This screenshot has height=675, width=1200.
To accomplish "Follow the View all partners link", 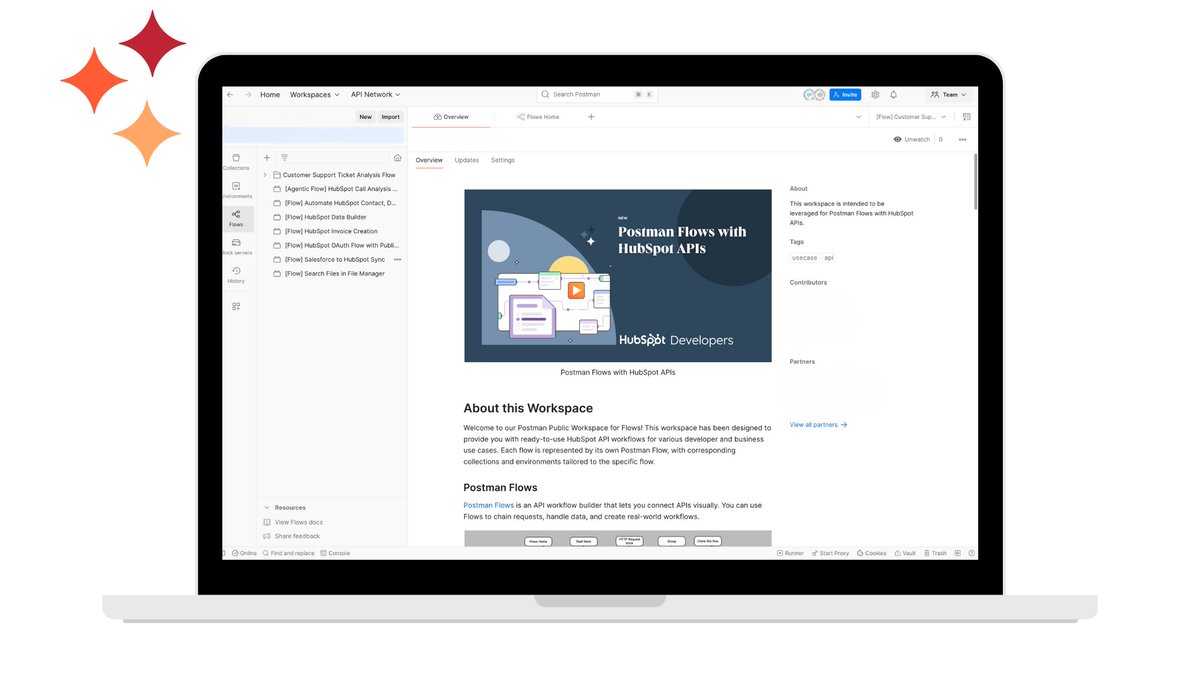I will (818, 425).
